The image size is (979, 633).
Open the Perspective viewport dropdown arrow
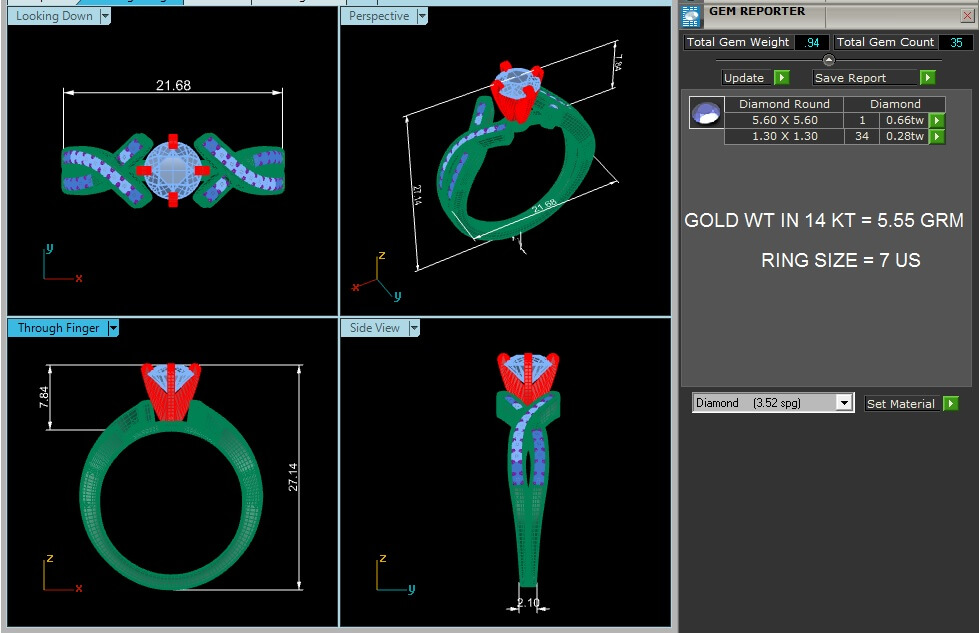(x=422, y=16)
